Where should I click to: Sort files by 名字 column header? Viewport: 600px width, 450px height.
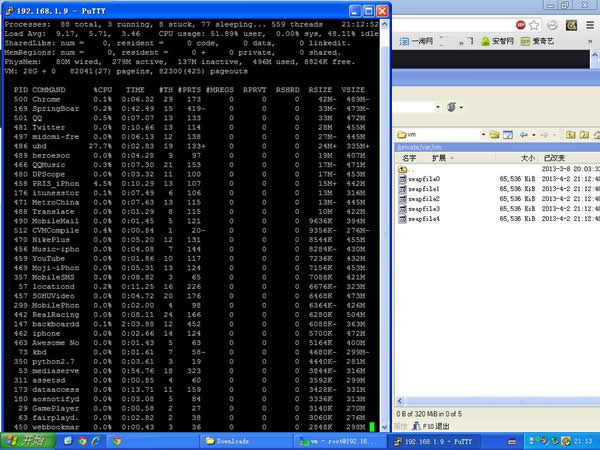coord(409,157)
